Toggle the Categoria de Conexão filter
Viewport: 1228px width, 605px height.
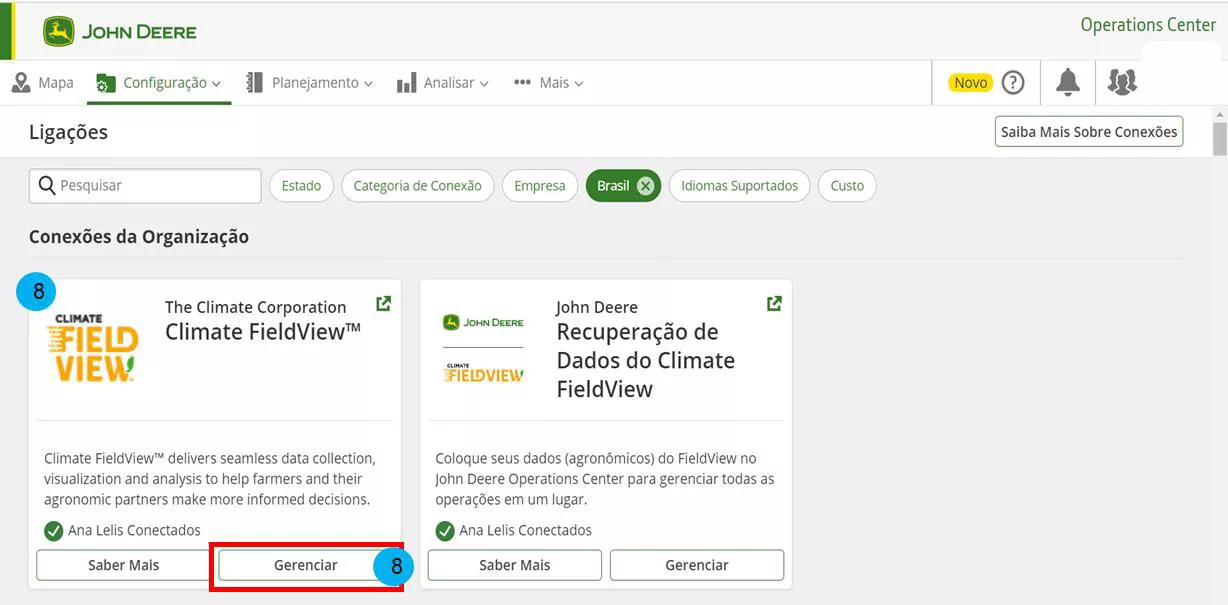tap(417, 186)
